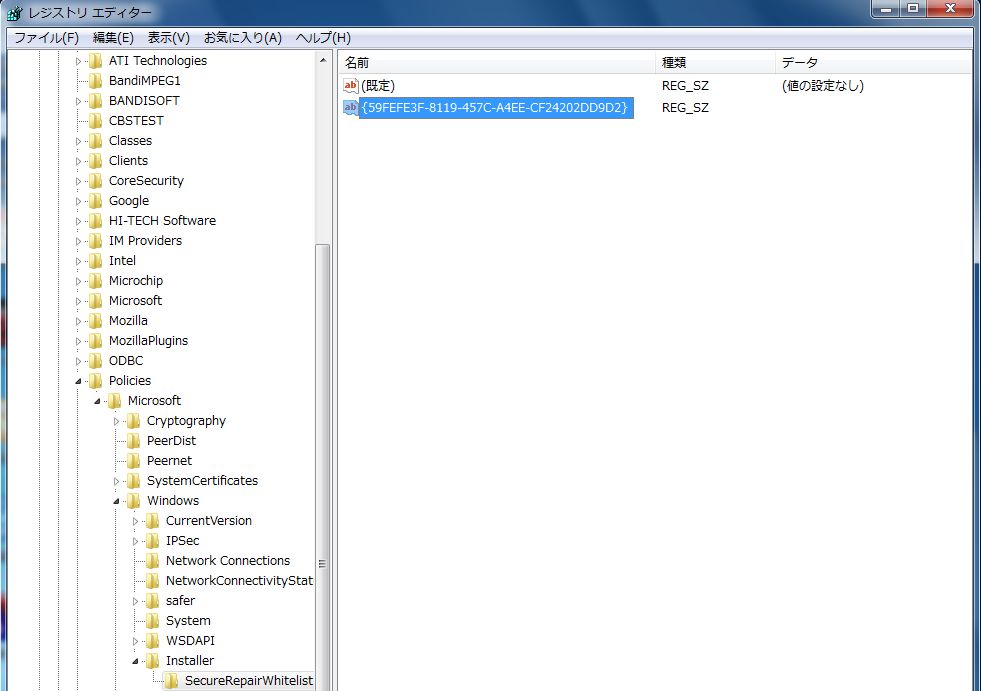Viewport: 981px width, 691px height.
Task: Click the (値の設定なし) data cell
Action: click(822, 86)
